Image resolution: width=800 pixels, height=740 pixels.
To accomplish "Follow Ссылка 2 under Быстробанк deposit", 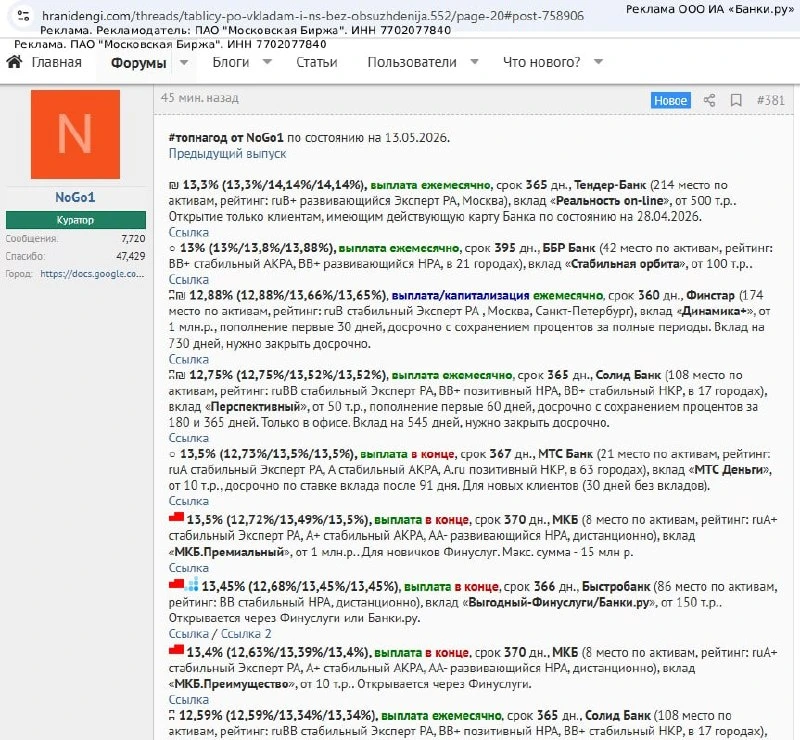I will point(246,633).
